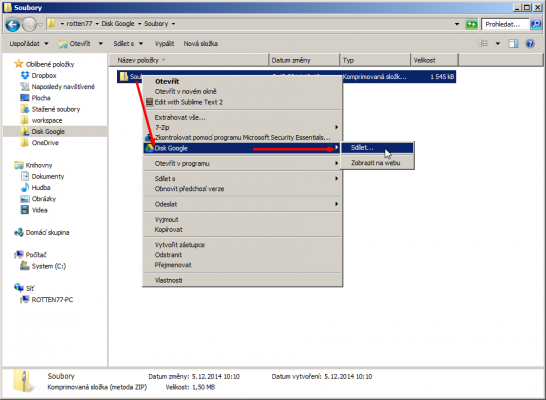The width and height of the screenshot is (546, 400).
Task: Click the Otevřít toolbar button
Action: [75, 44]
